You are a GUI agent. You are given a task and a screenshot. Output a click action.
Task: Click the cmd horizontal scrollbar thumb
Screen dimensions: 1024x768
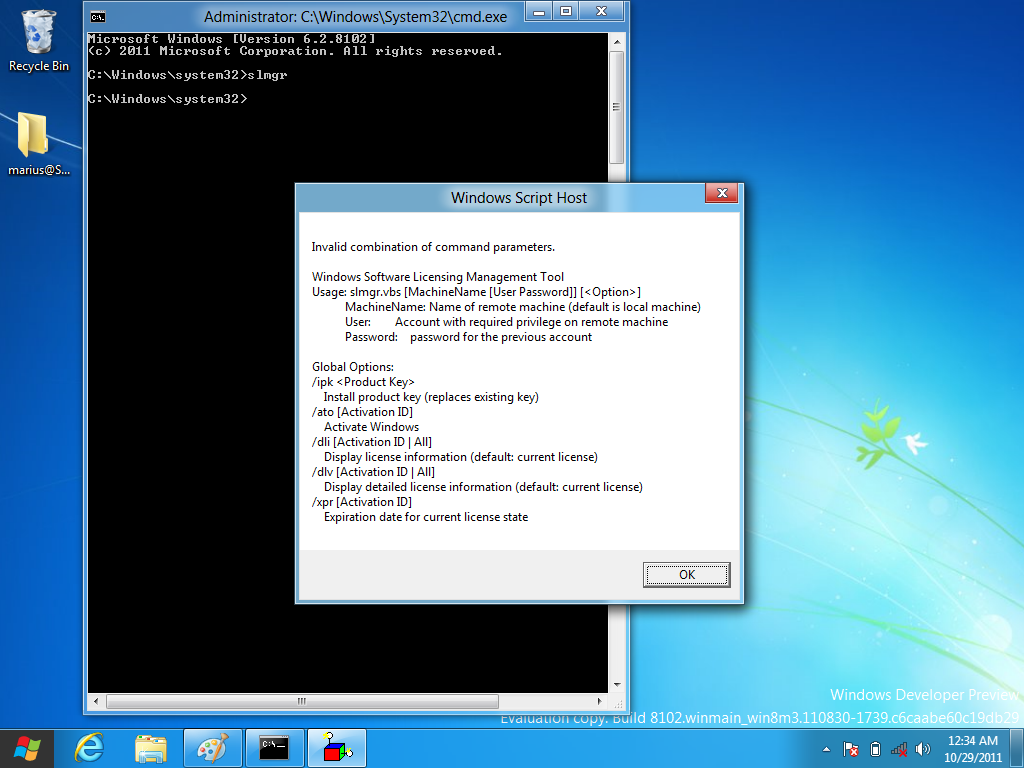click(302, 701)
